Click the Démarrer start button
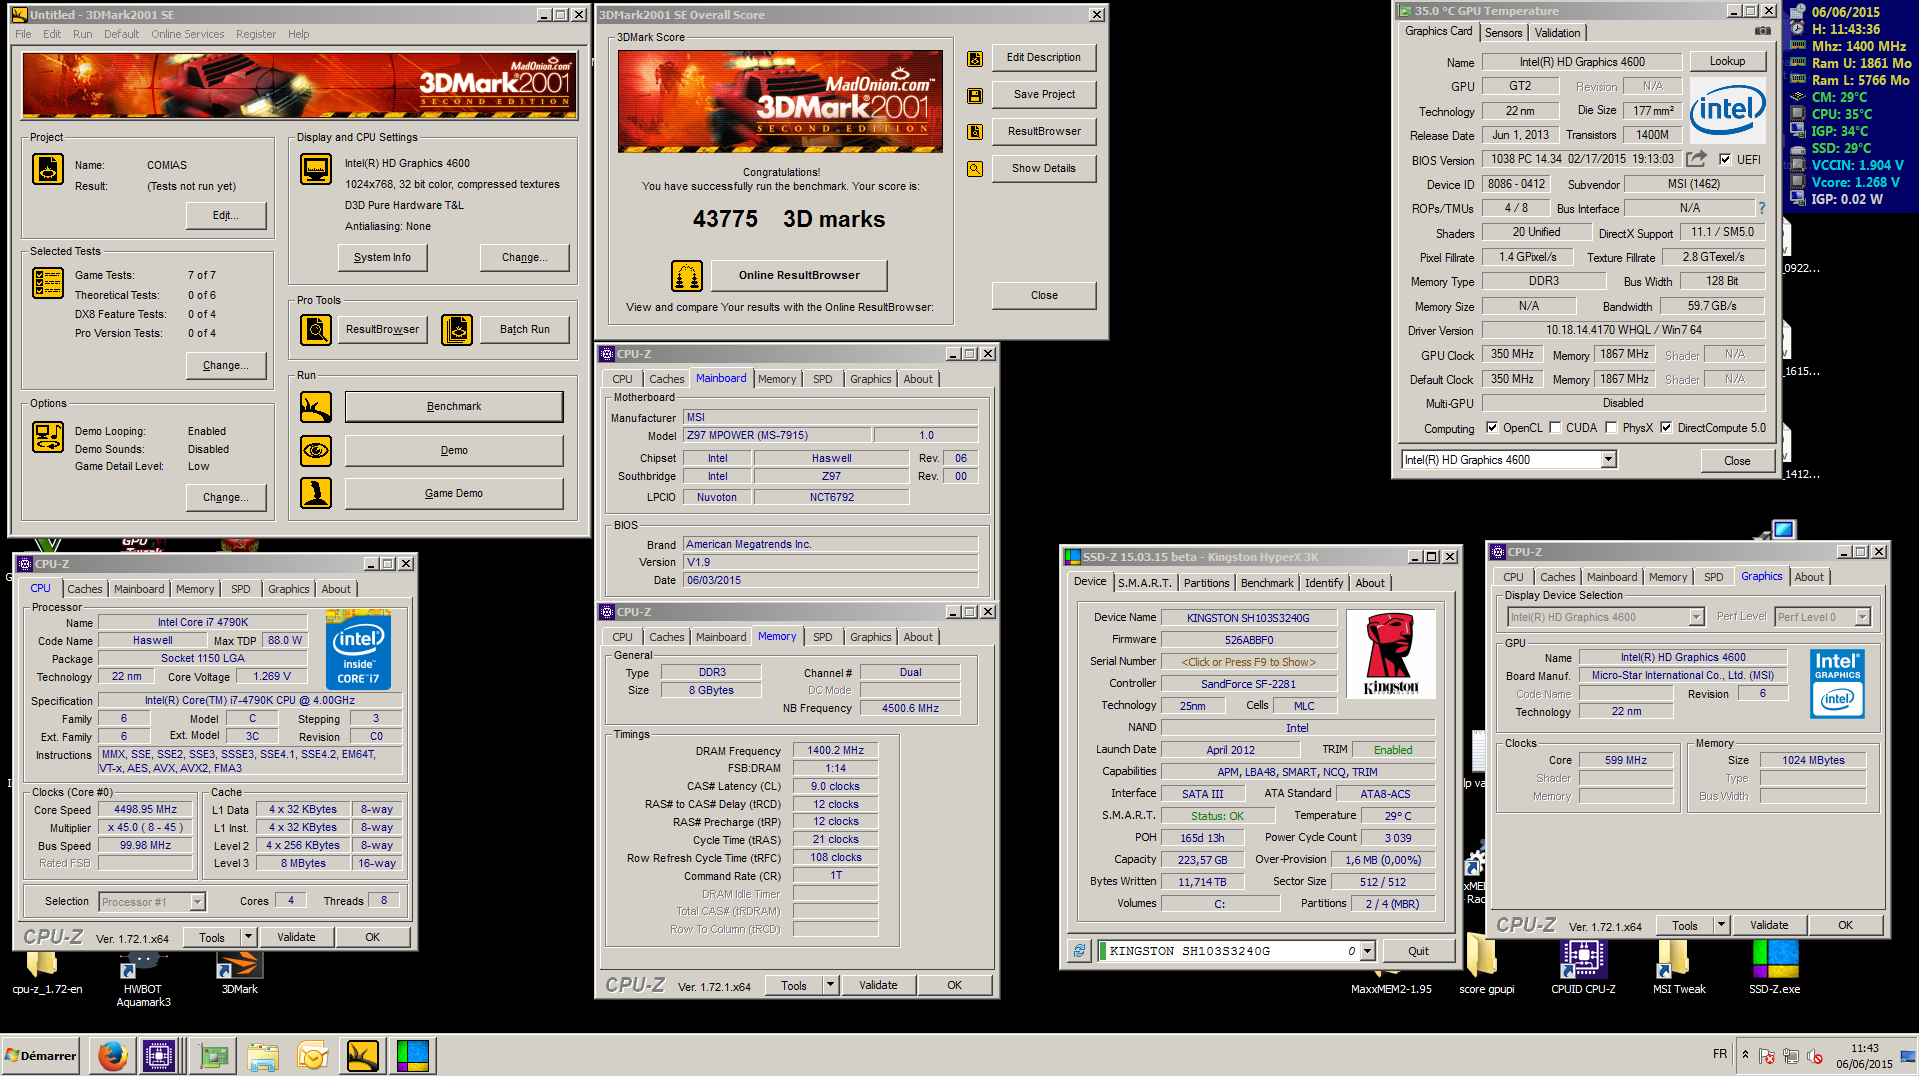The height and width of the screenshot is (1076, 1919). tap(40, 1055)
